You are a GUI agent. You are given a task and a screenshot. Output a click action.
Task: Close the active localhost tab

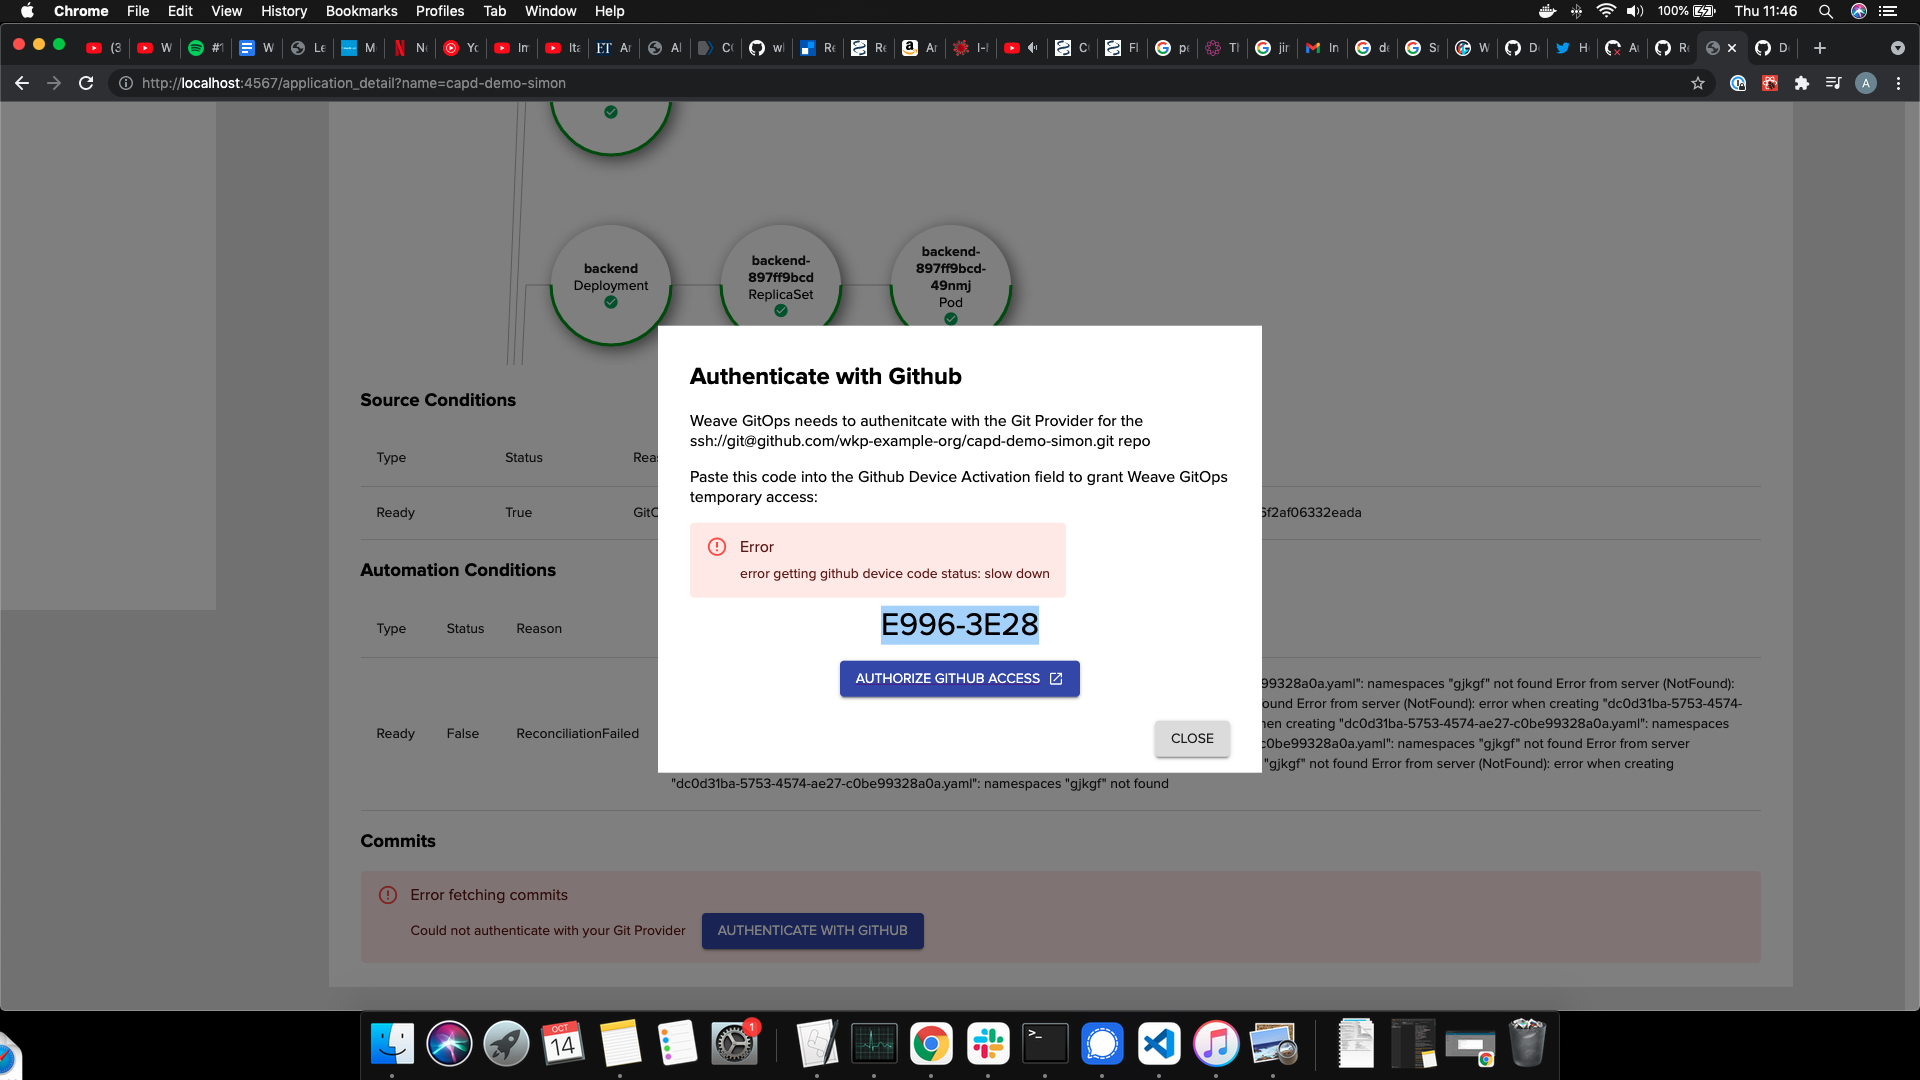pos(1732,48)
